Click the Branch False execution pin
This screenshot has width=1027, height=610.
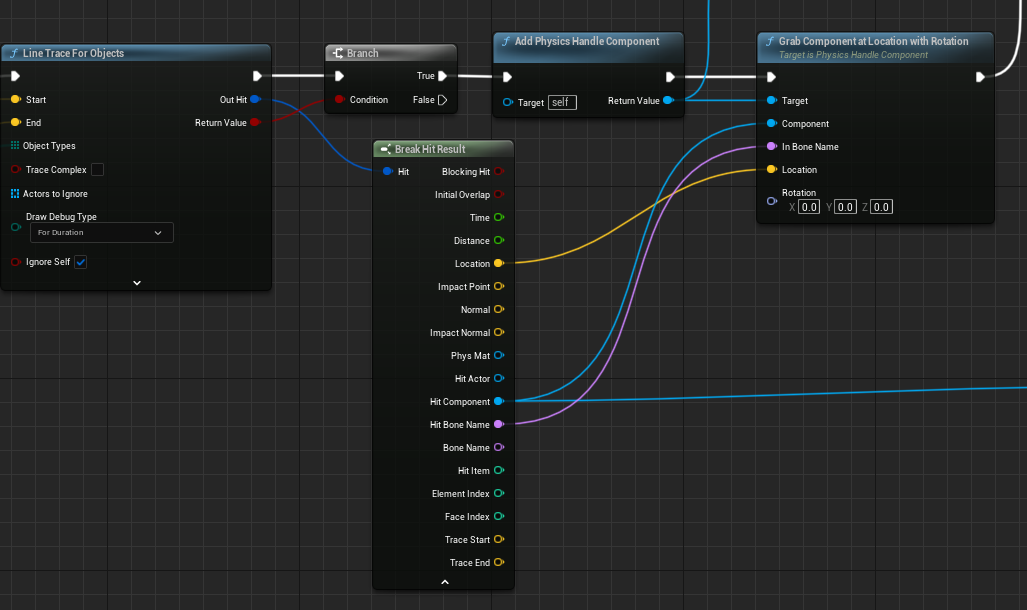(x=443, y=100)
